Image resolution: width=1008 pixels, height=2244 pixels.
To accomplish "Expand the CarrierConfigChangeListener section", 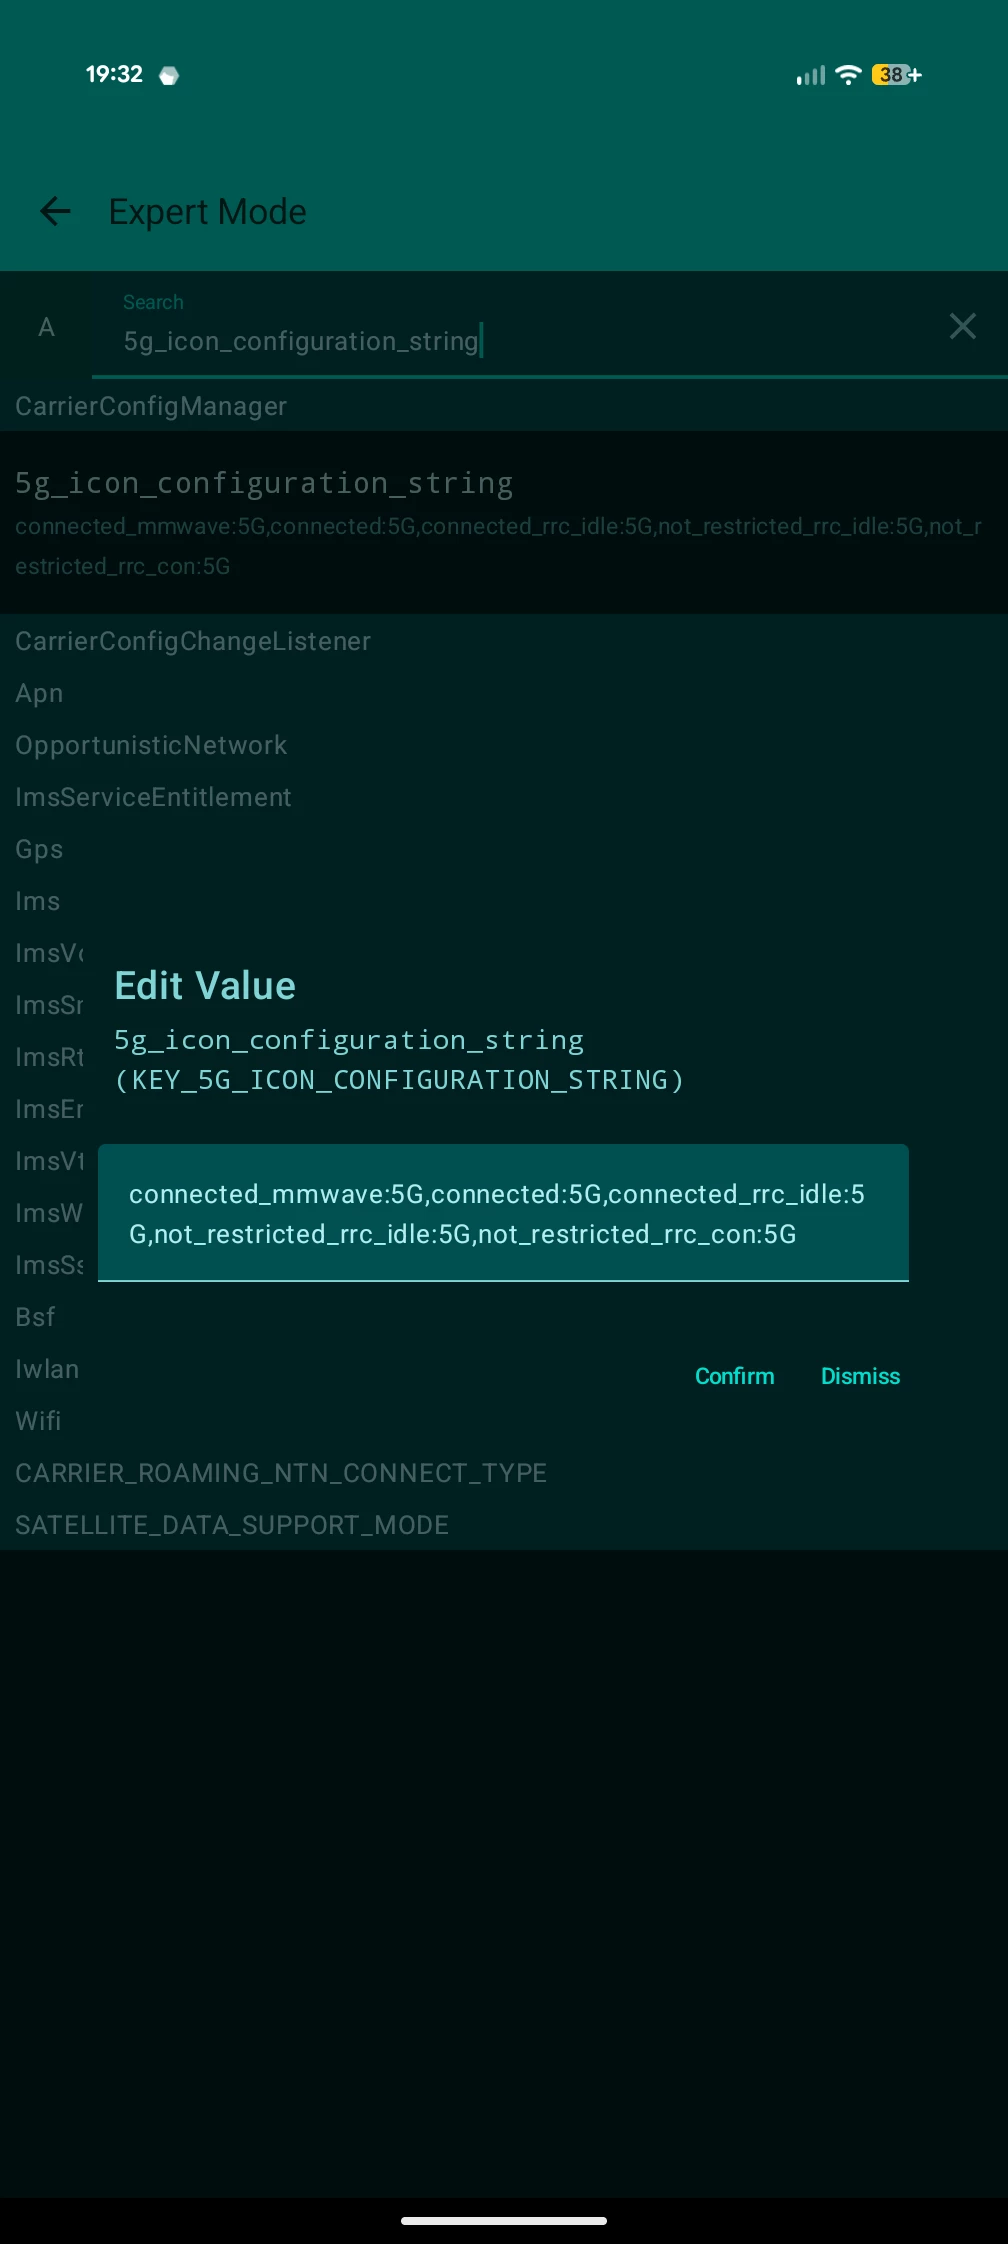I will (x=193, y=641).
